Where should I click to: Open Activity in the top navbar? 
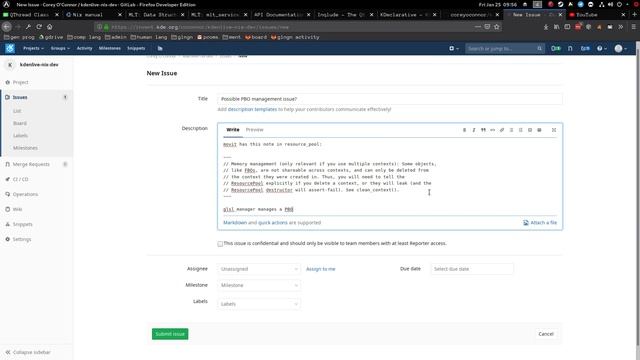84,48
